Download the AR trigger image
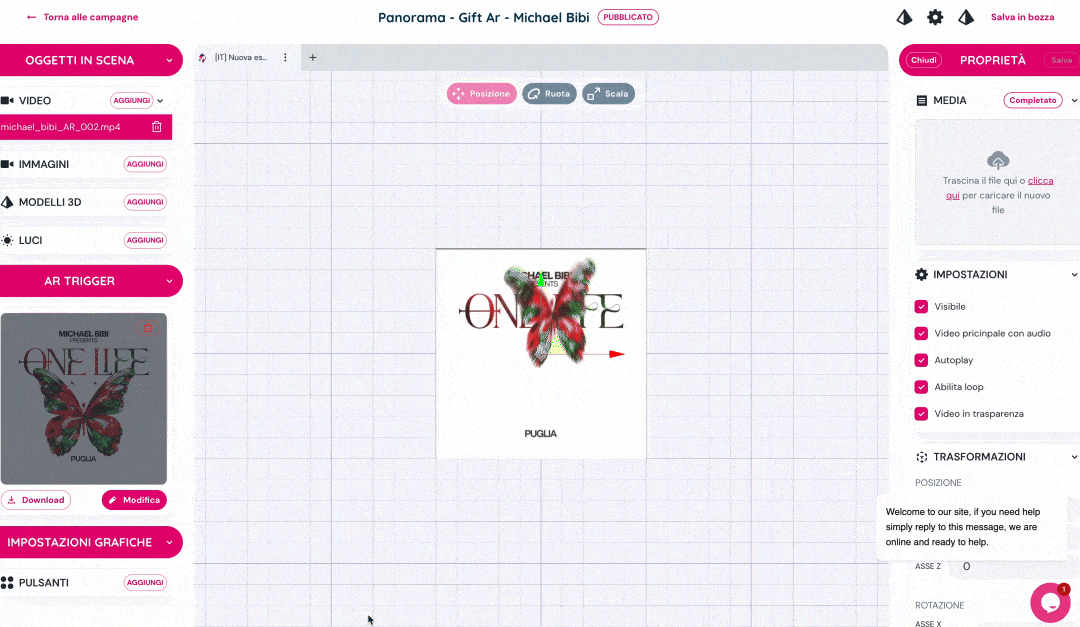 coord(37,499)
